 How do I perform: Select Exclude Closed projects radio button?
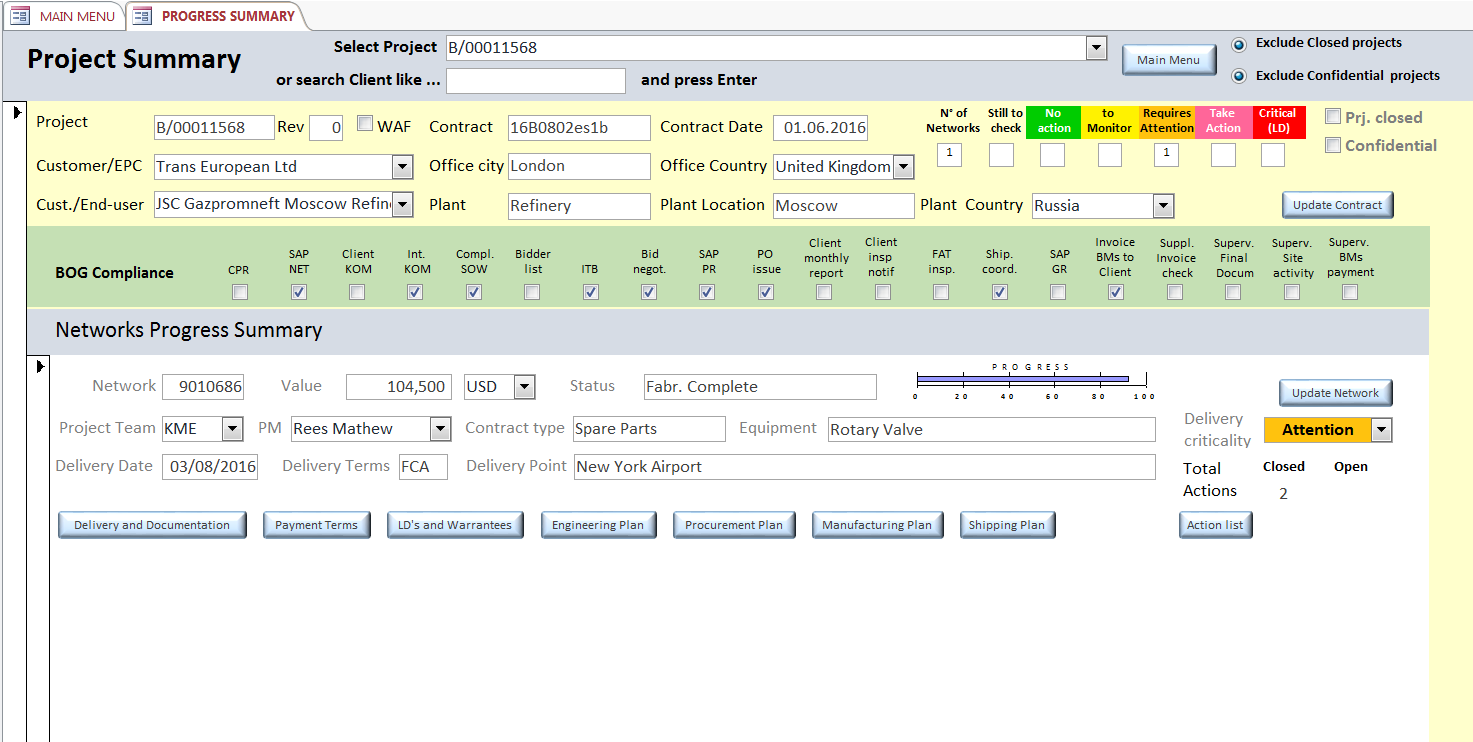click(1240, 44)
